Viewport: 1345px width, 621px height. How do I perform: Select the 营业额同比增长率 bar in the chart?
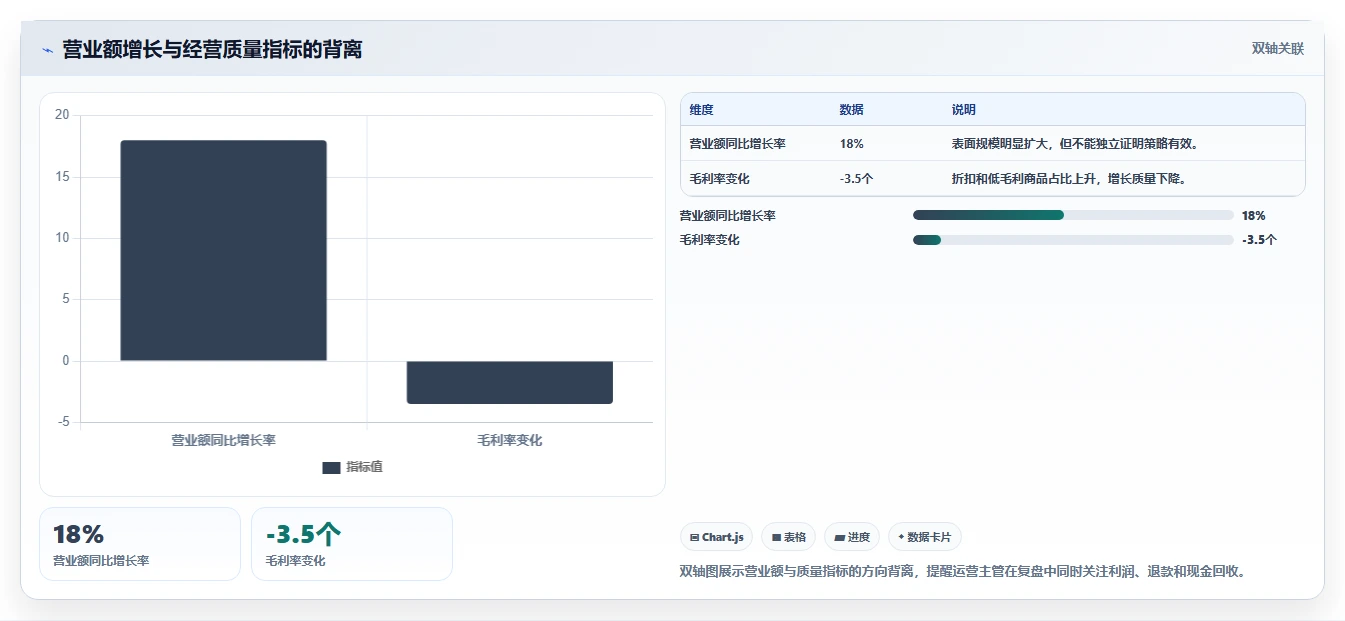click(x=223, y=251)
